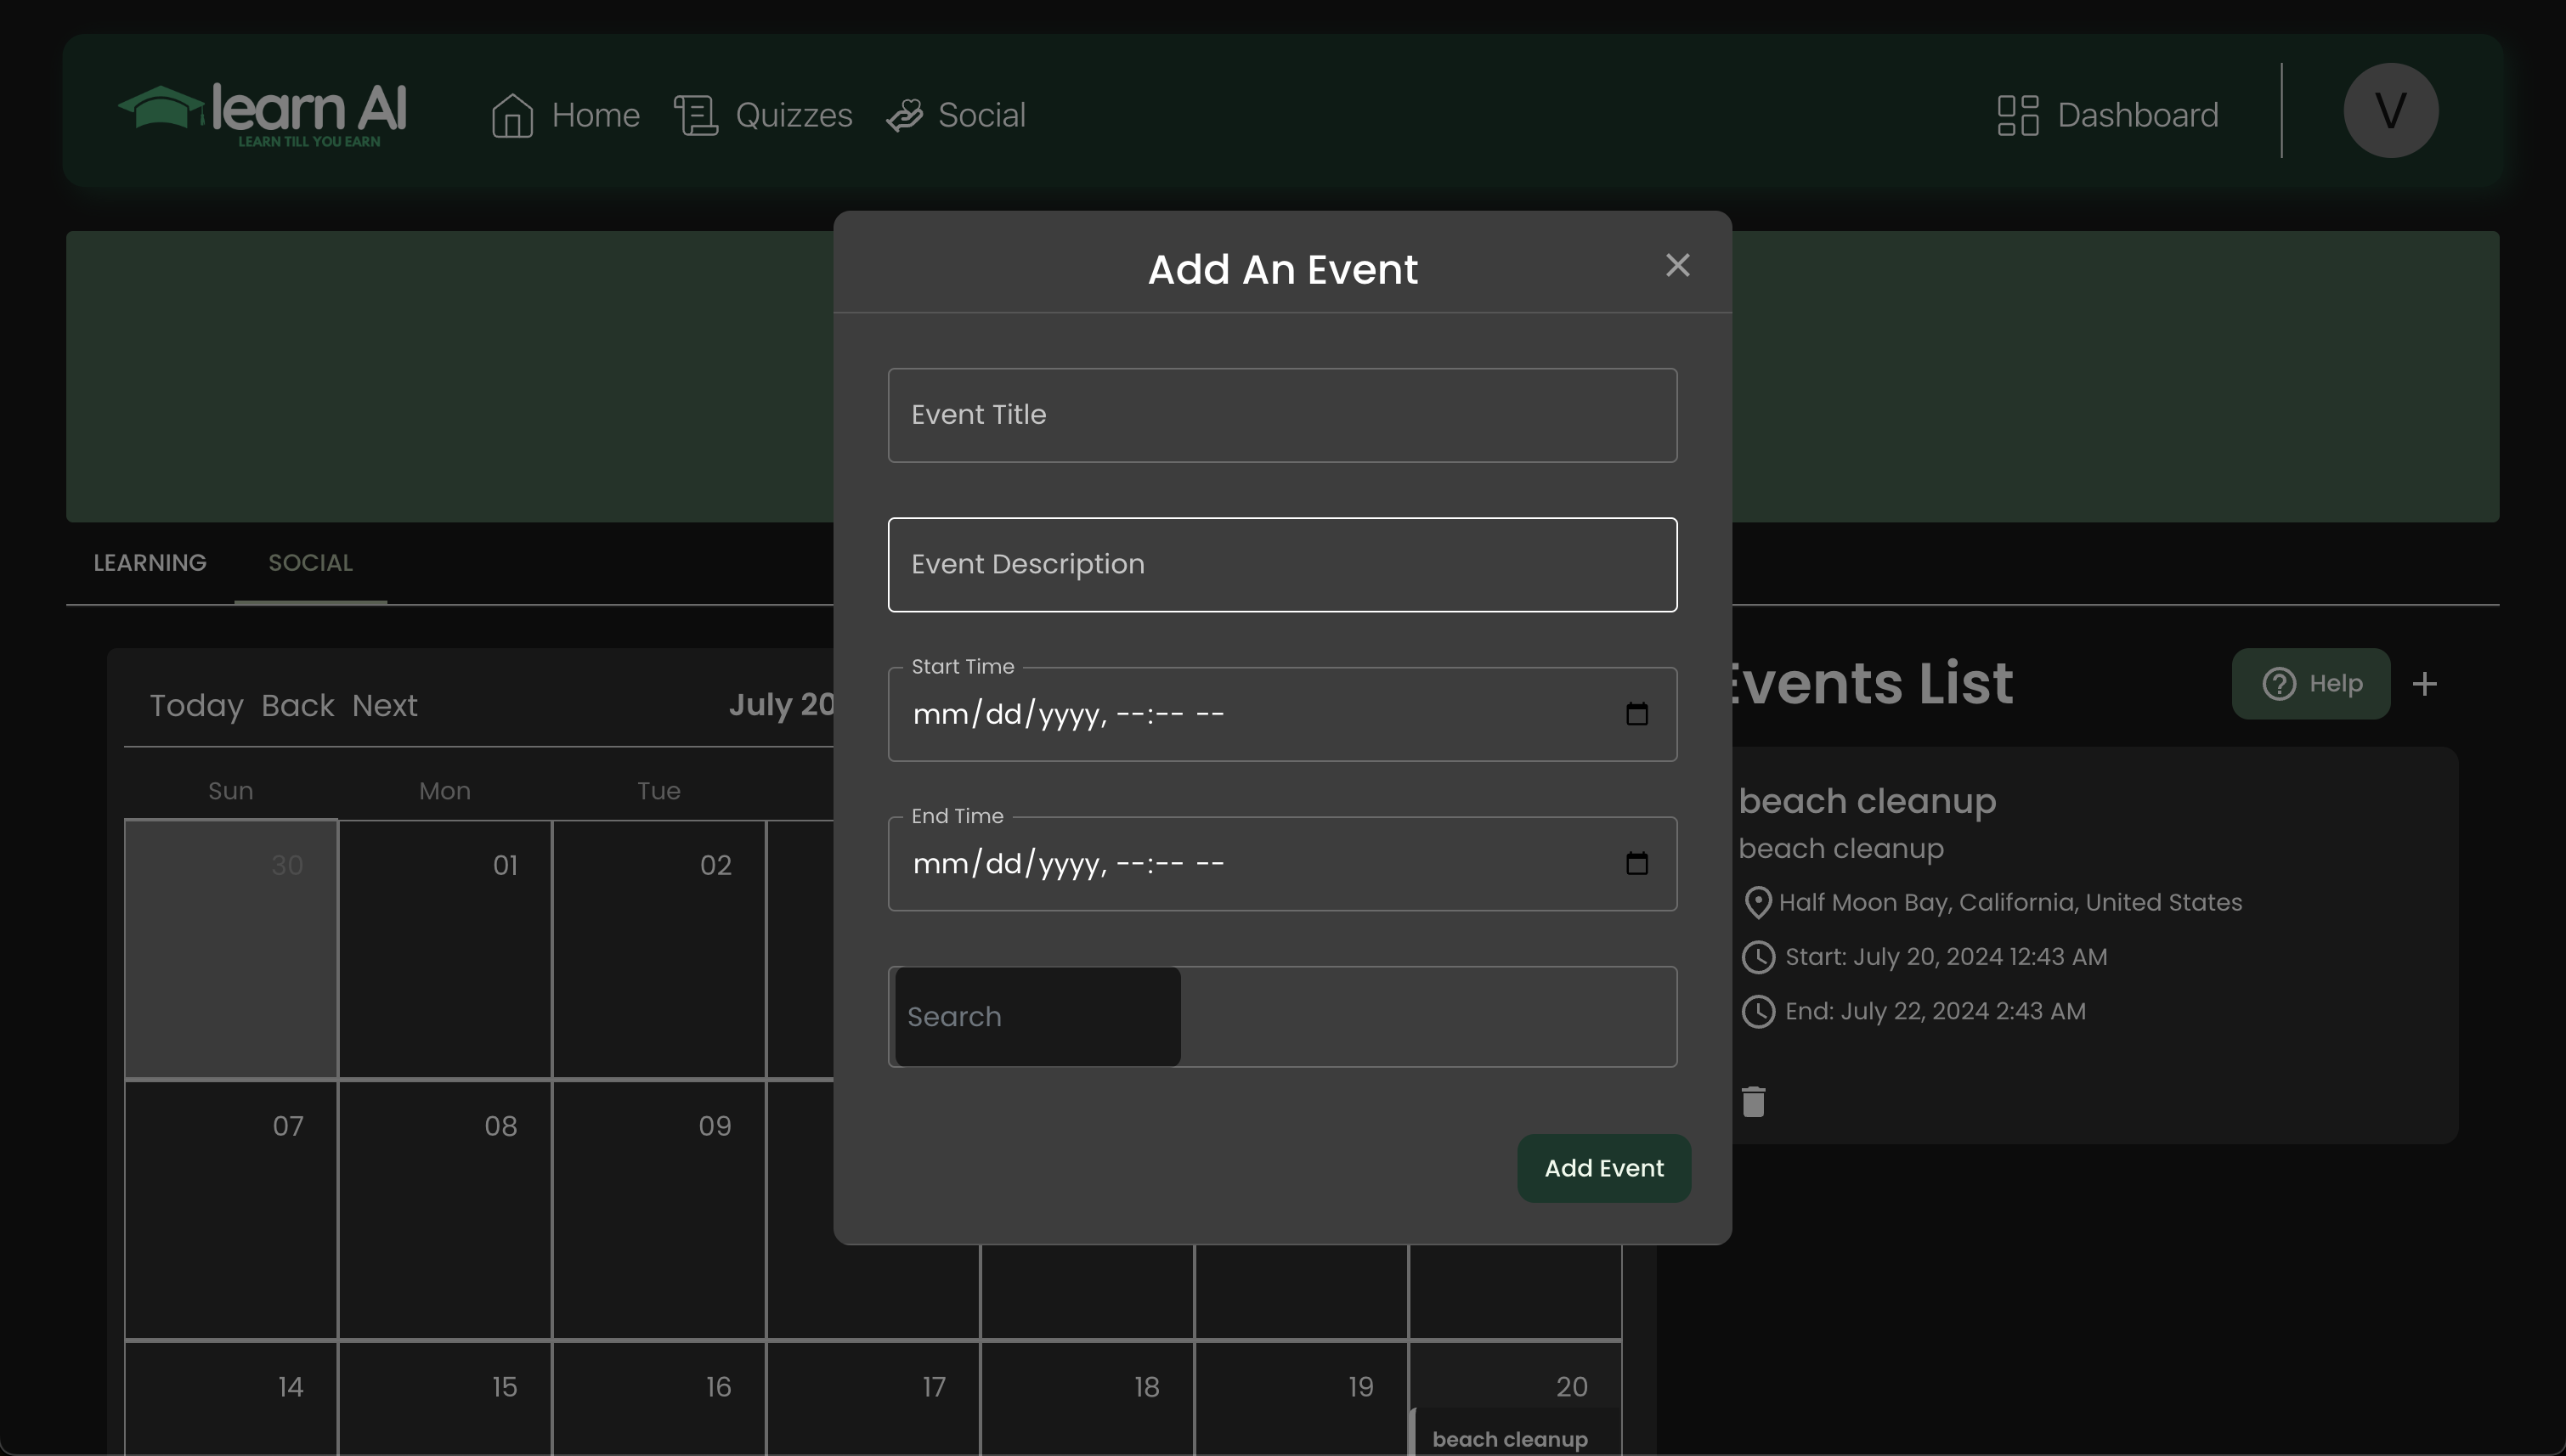Viewport: 2566px width, 1456px height.
Task: Open the V user avatar menu
Action: click(2389, 110)
